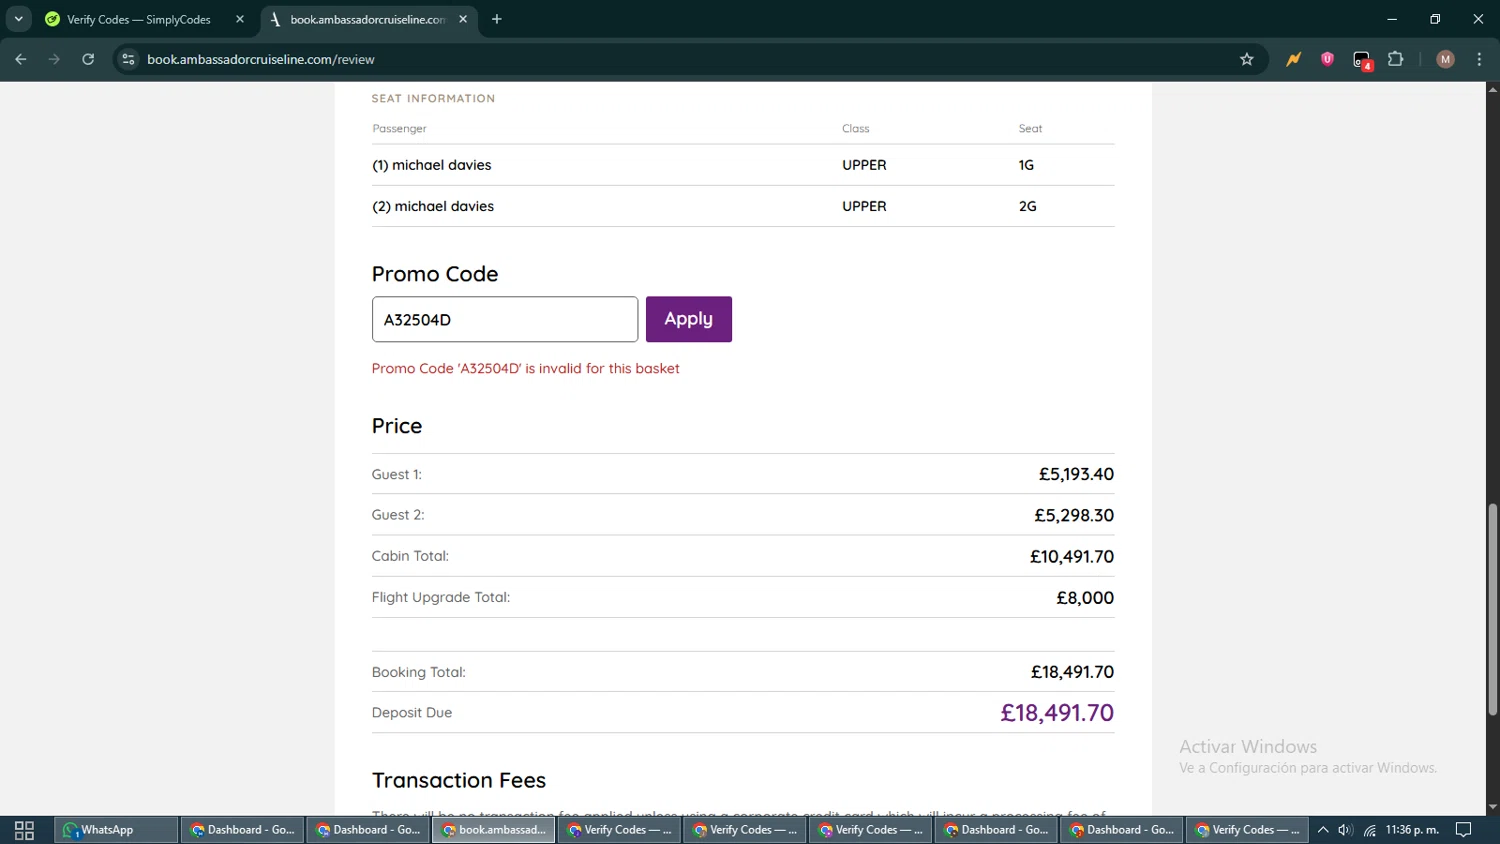Click the scrollbar down arrow
1500x844 pixels.
(x=1492, y=807)
